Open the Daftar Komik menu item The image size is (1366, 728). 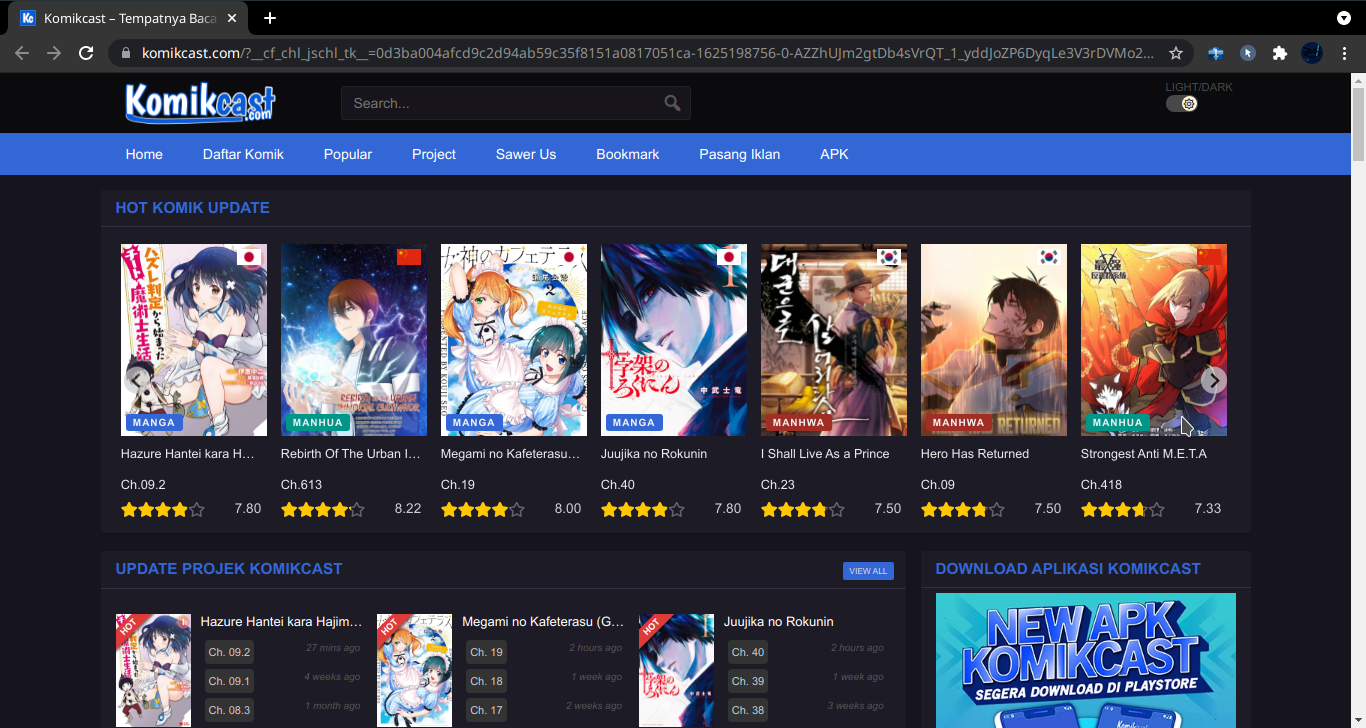[x=243, y=154]
